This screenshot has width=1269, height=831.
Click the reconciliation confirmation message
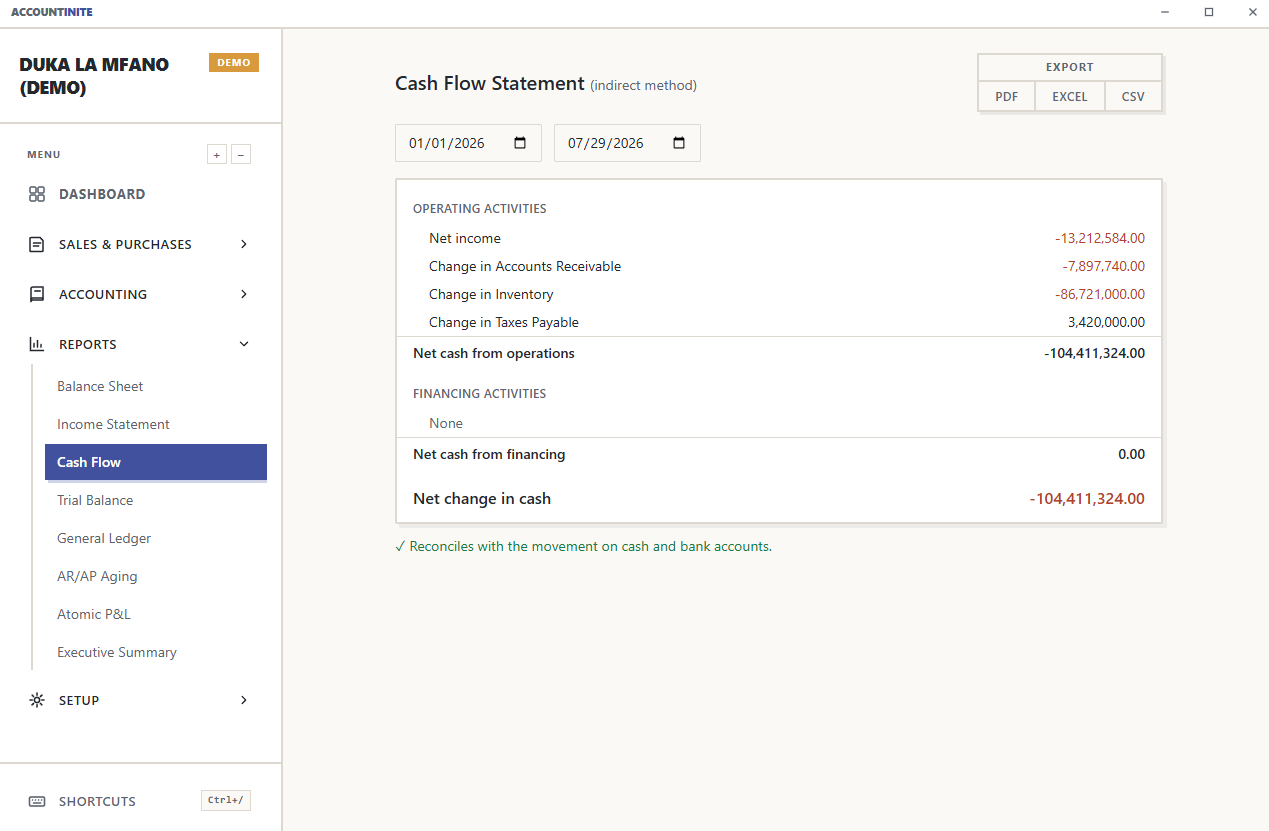point(583,546)
